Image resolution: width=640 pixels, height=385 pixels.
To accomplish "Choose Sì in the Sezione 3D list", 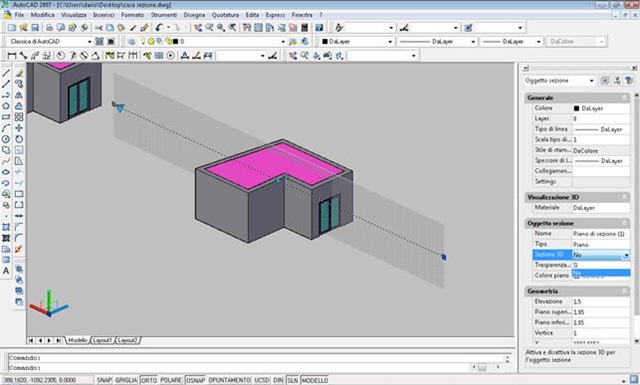I will 601,265.
